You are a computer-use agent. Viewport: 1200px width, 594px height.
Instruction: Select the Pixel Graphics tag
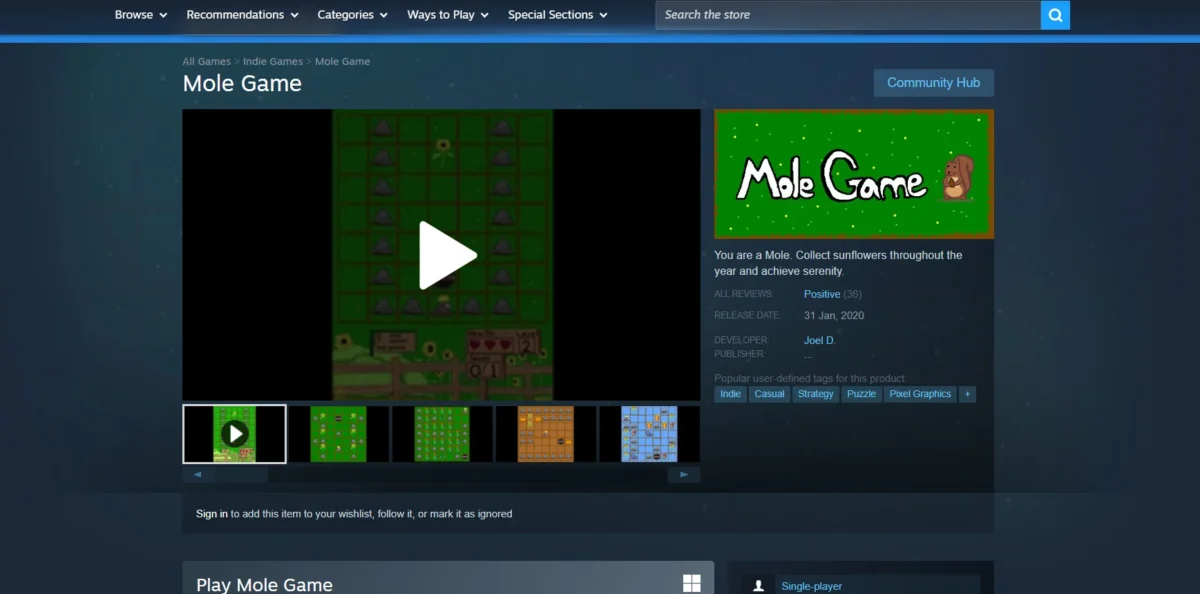(x=920, y=394)
